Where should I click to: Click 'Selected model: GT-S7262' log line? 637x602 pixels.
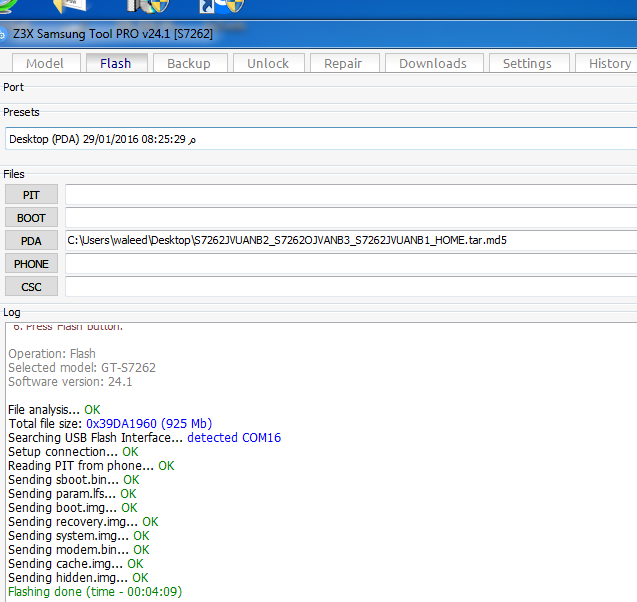[82, 368]
